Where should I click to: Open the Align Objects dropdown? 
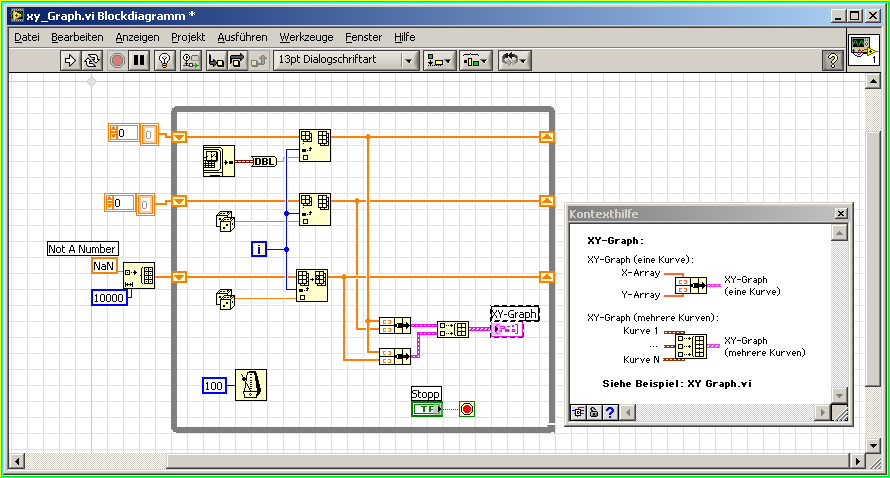click(x=438, y=60)
